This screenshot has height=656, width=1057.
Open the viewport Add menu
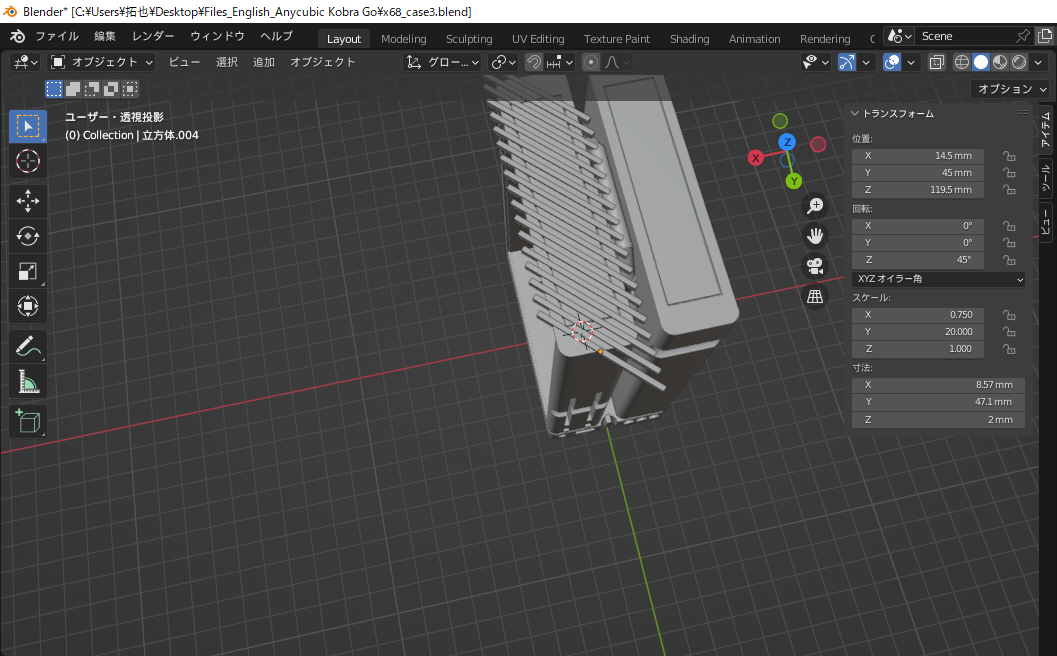(264, 62)
